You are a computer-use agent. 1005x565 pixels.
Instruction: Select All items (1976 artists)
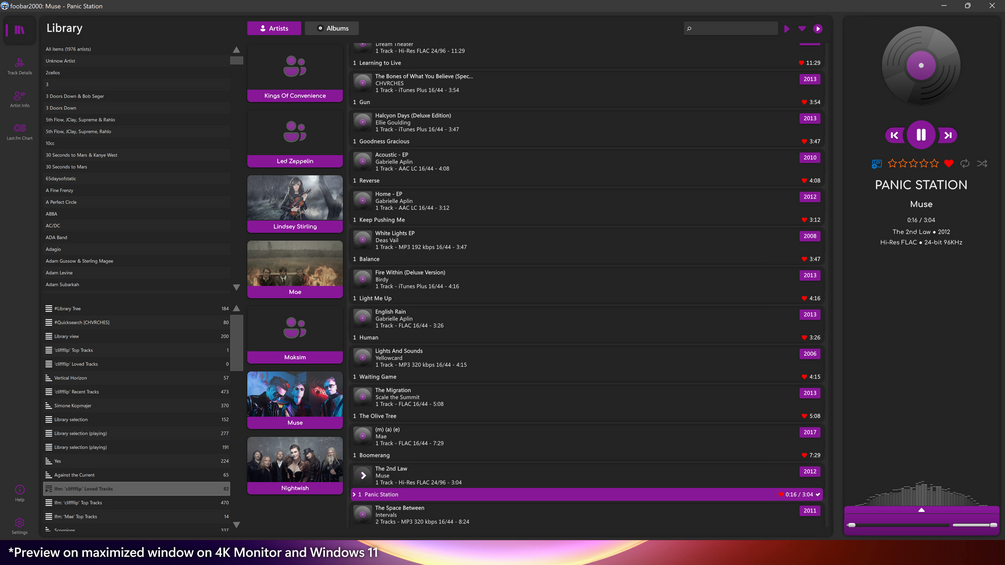(136, 49)
